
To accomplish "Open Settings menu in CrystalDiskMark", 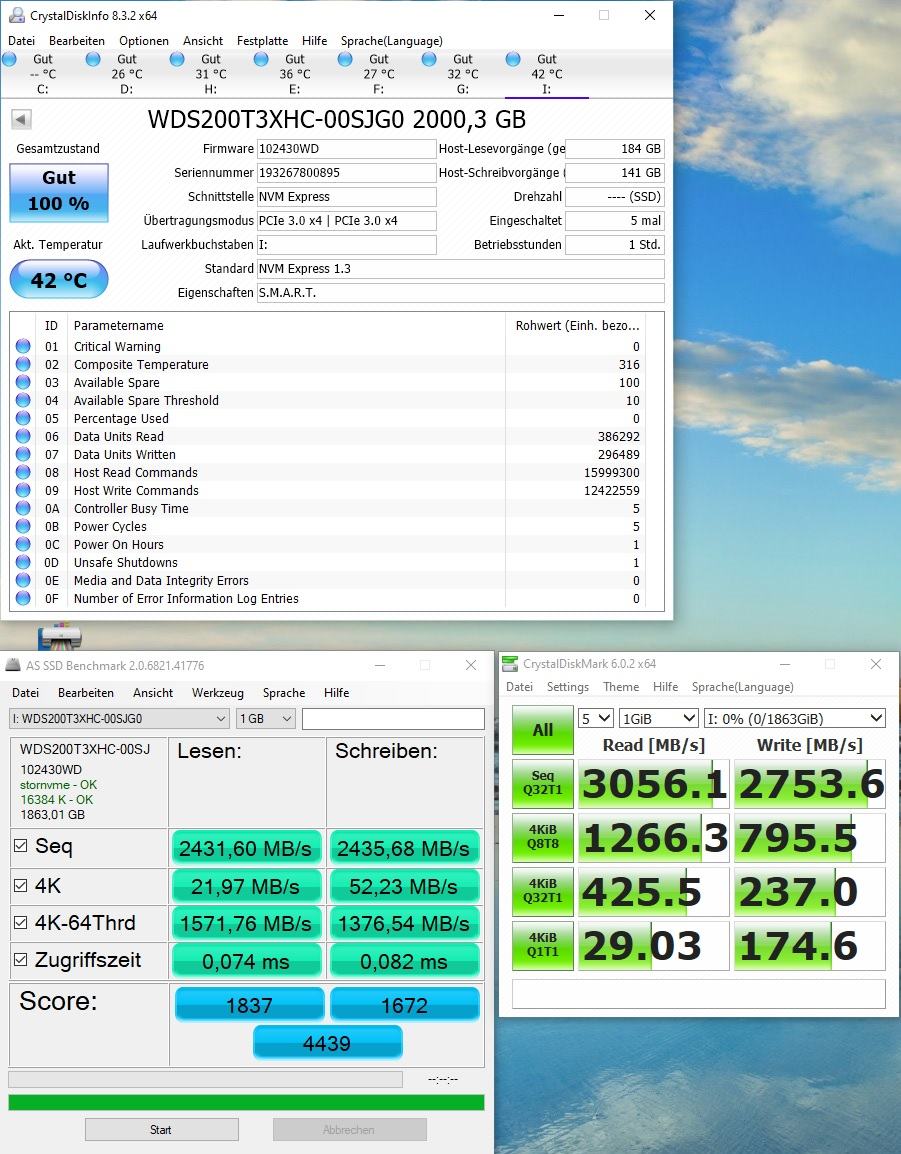I will pos(568,687).
